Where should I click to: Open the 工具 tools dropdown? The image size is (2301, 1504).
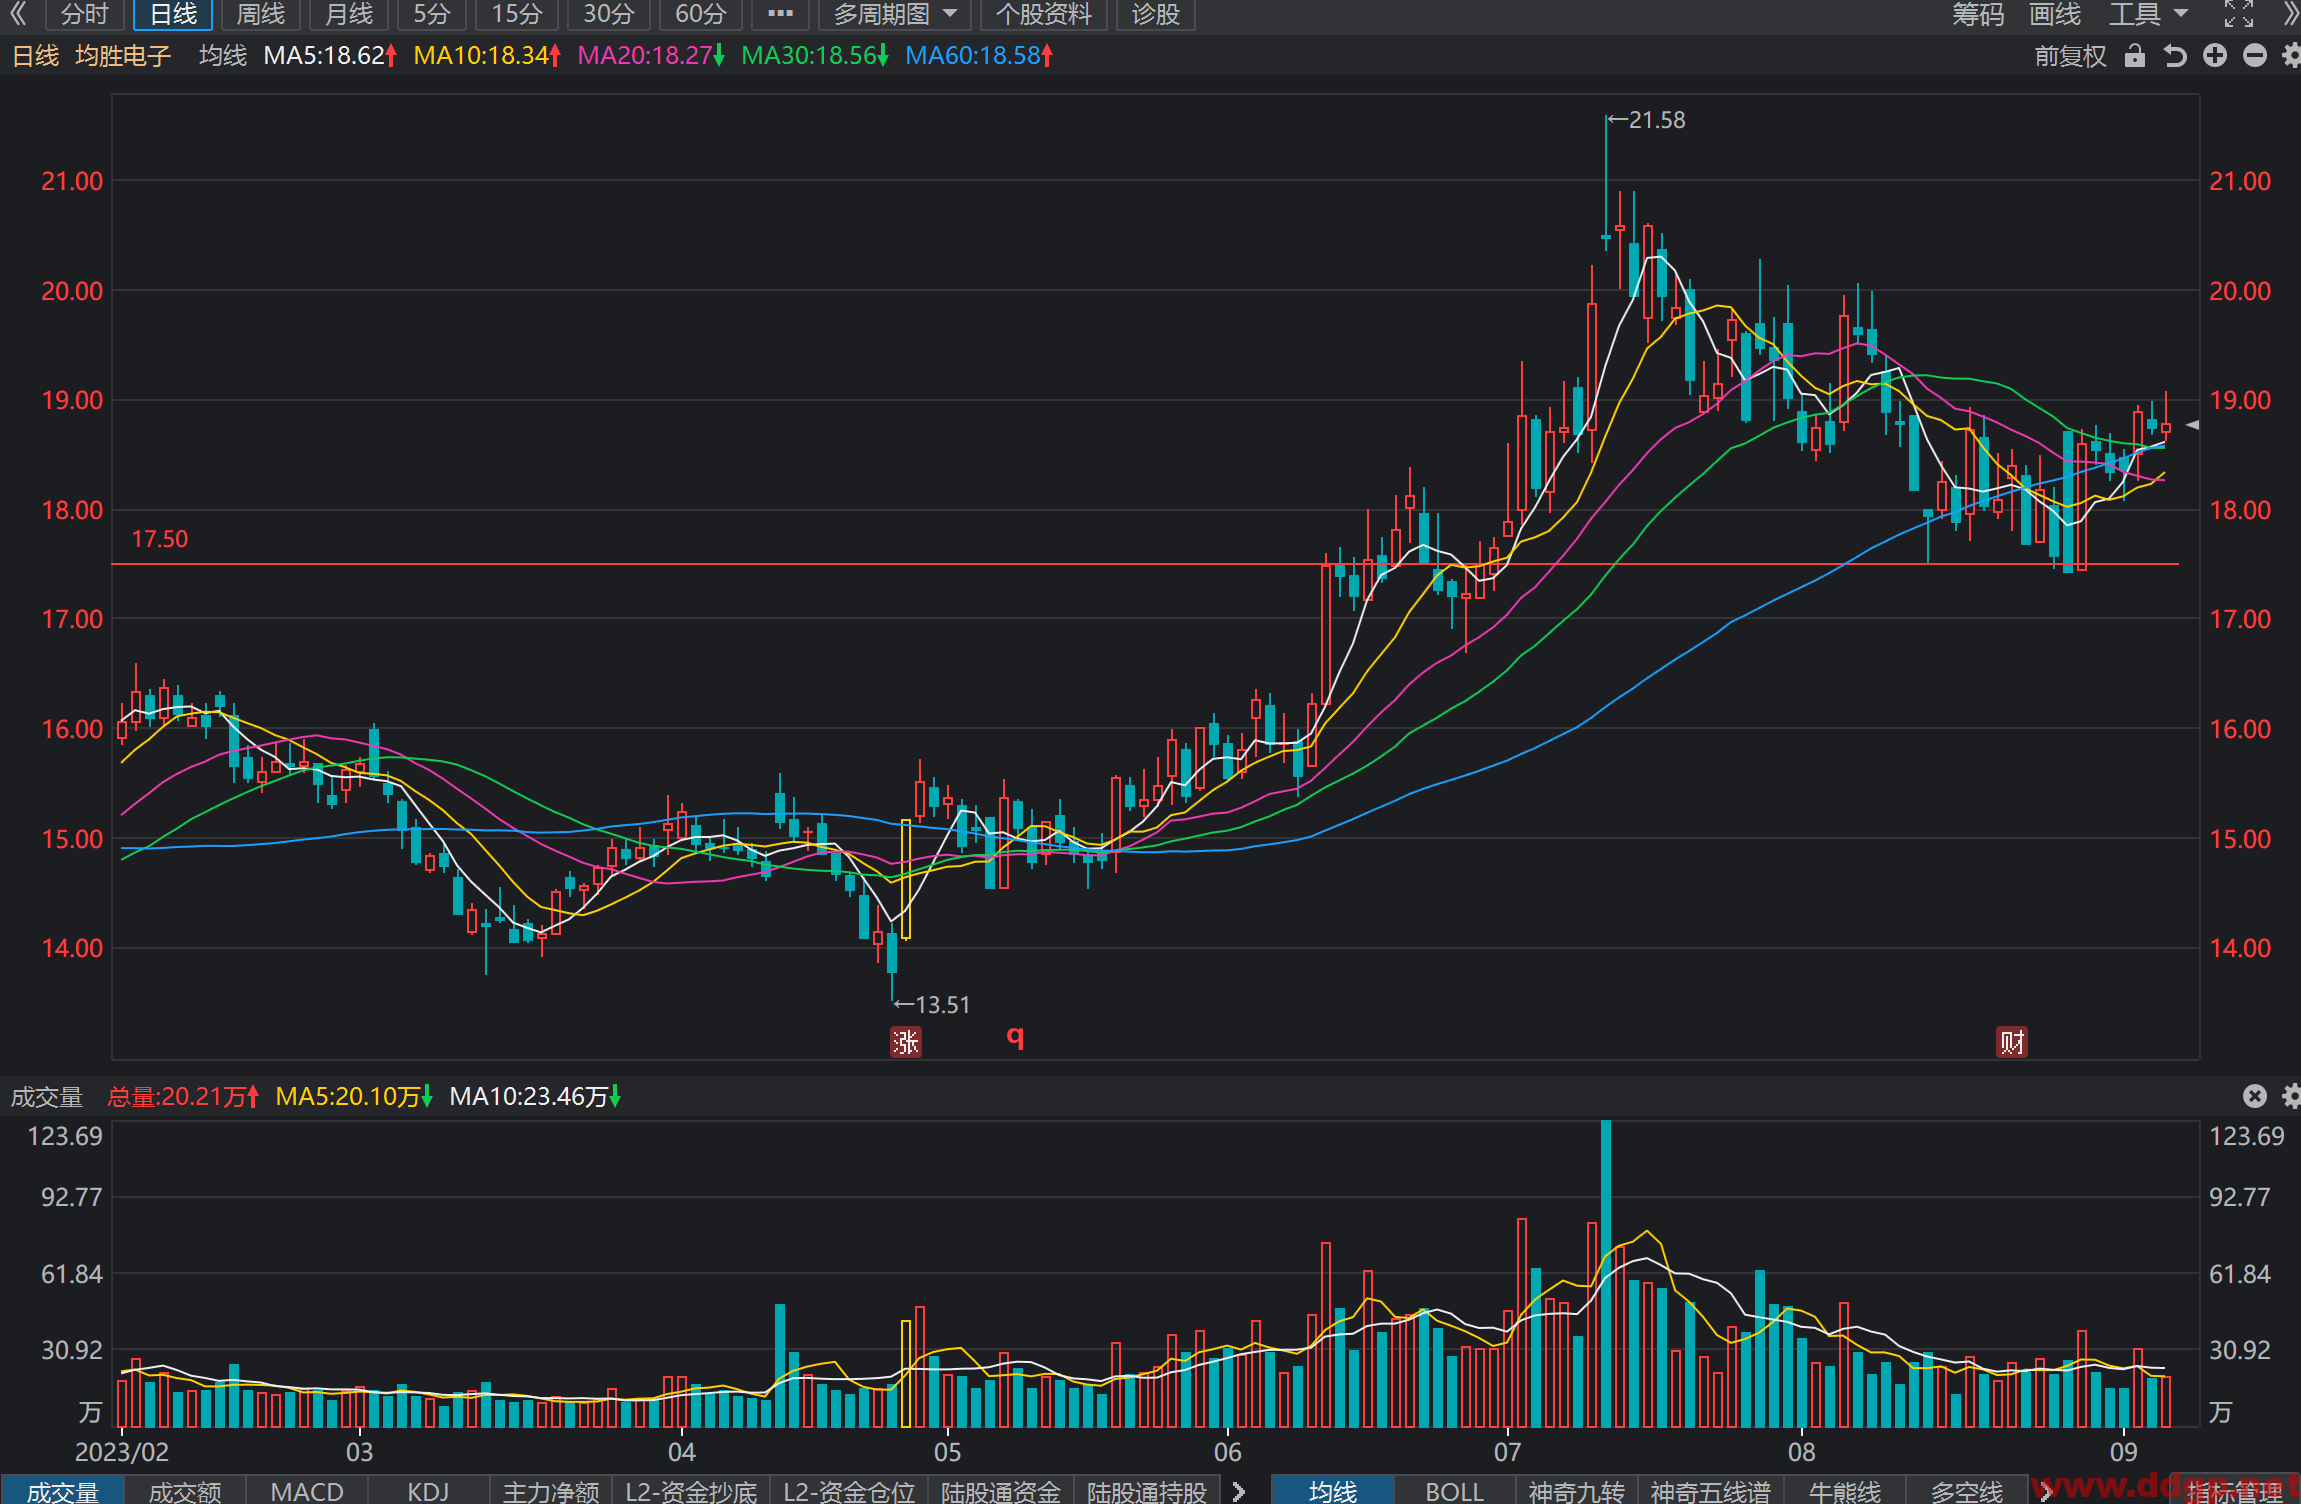pos(2149,14)
